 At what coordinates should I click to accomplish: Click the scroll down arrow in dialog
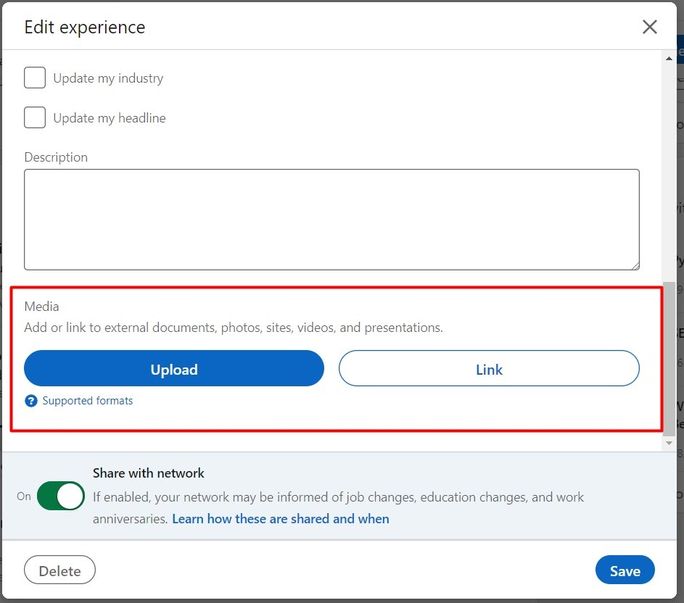click(671, 443)
